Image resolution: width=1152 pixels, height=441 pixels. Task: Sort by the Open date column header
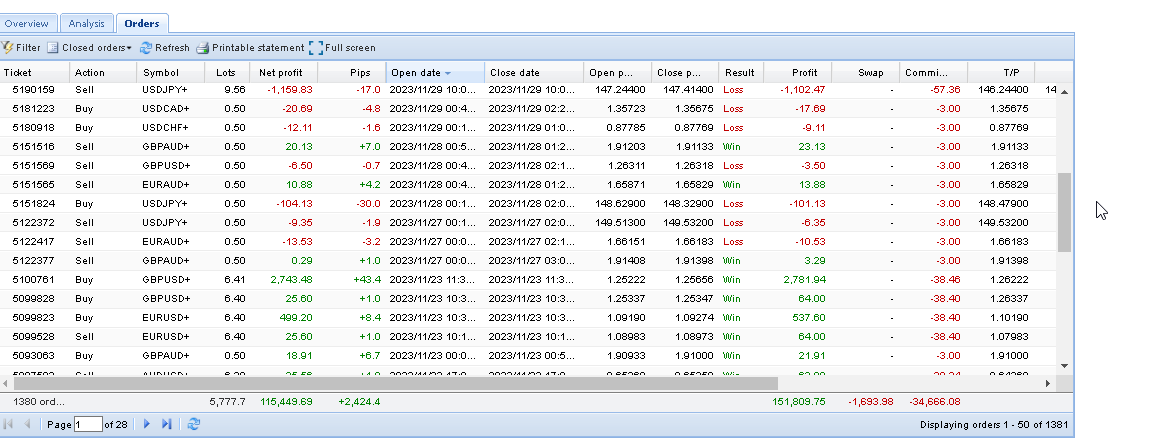[416, 72]
